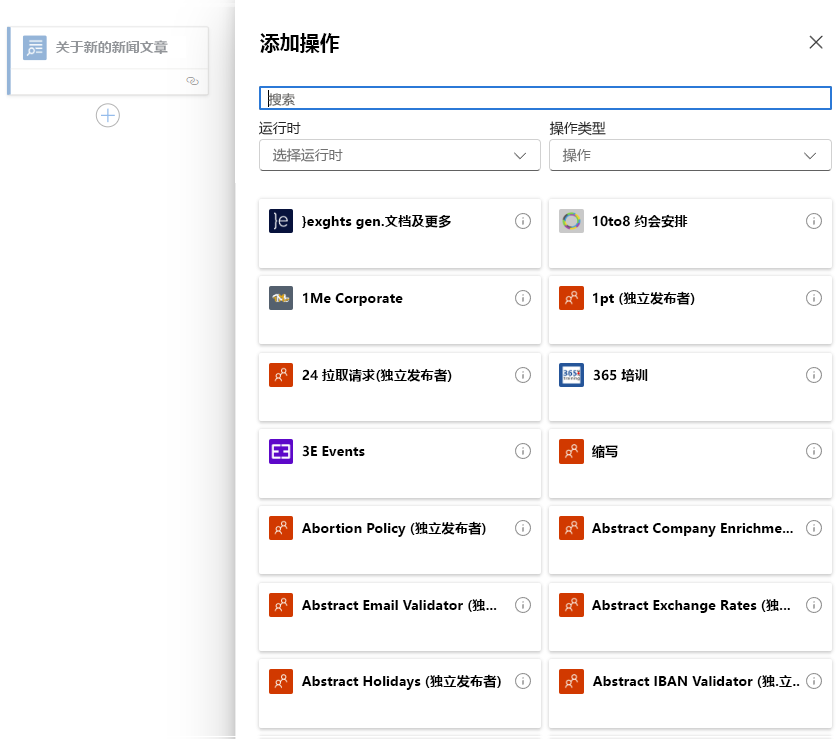This screenshot has height=740, width=840.
Task: Choose the 1pt (独立发布者) connector name
Action: point(643,298)
